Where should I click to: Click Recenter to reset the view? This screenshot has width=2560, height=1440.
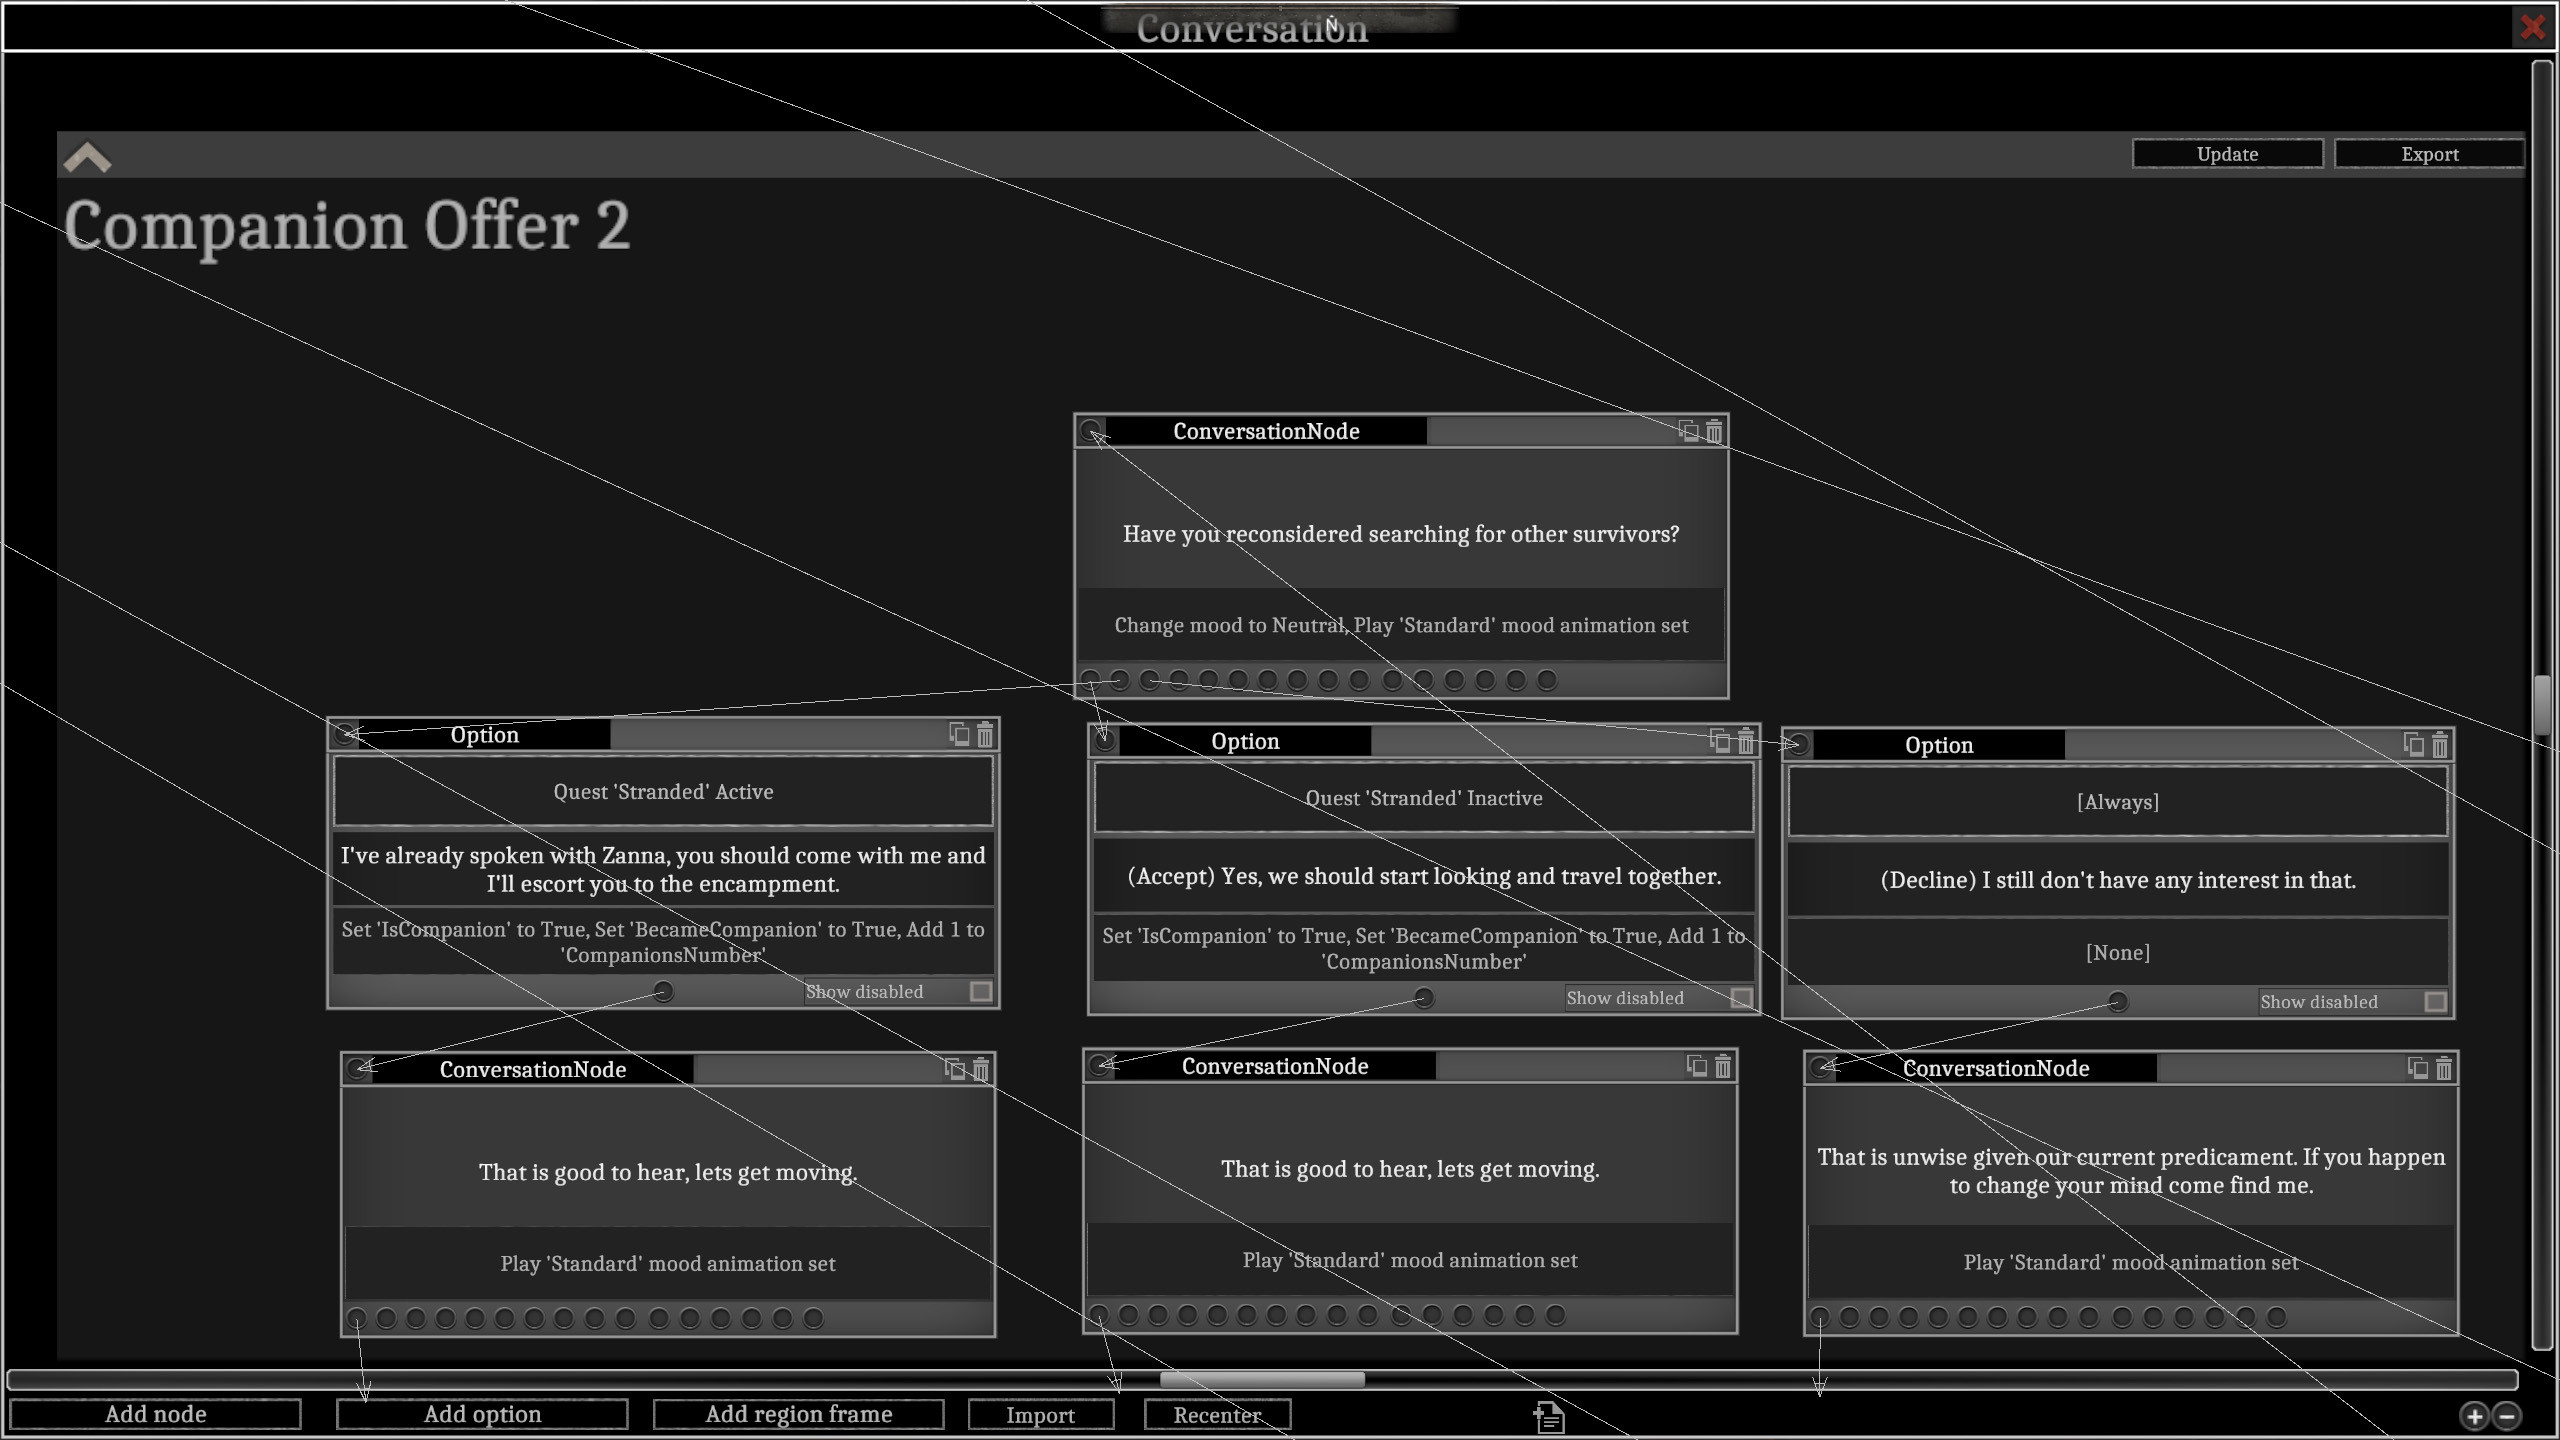click(x=1216, y=1414)
